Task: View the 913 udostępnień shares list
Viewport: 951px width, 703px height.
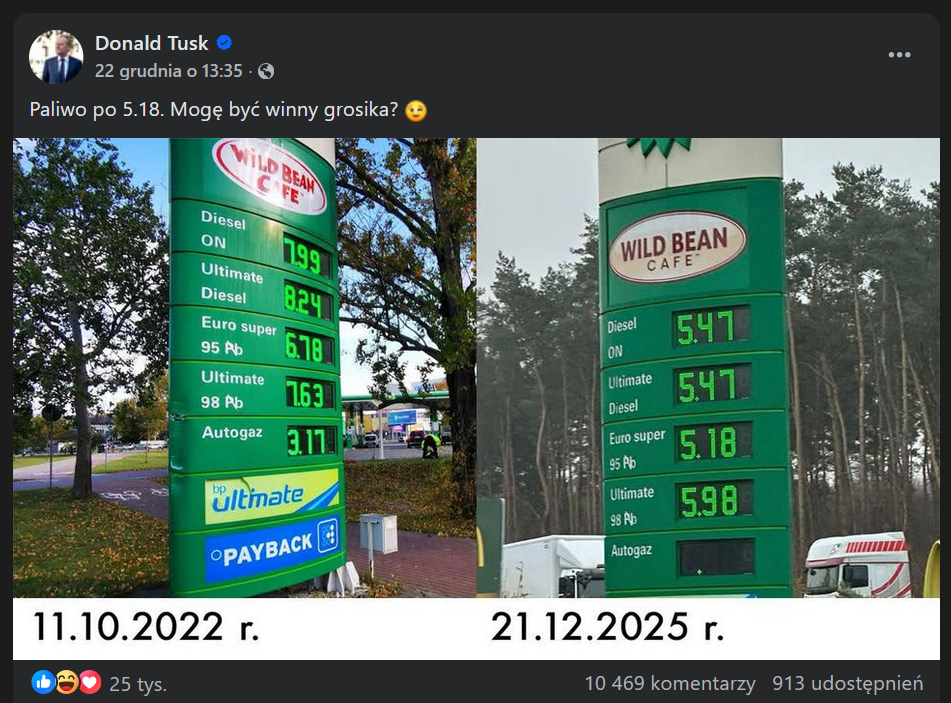Action: tap(847, 684)
